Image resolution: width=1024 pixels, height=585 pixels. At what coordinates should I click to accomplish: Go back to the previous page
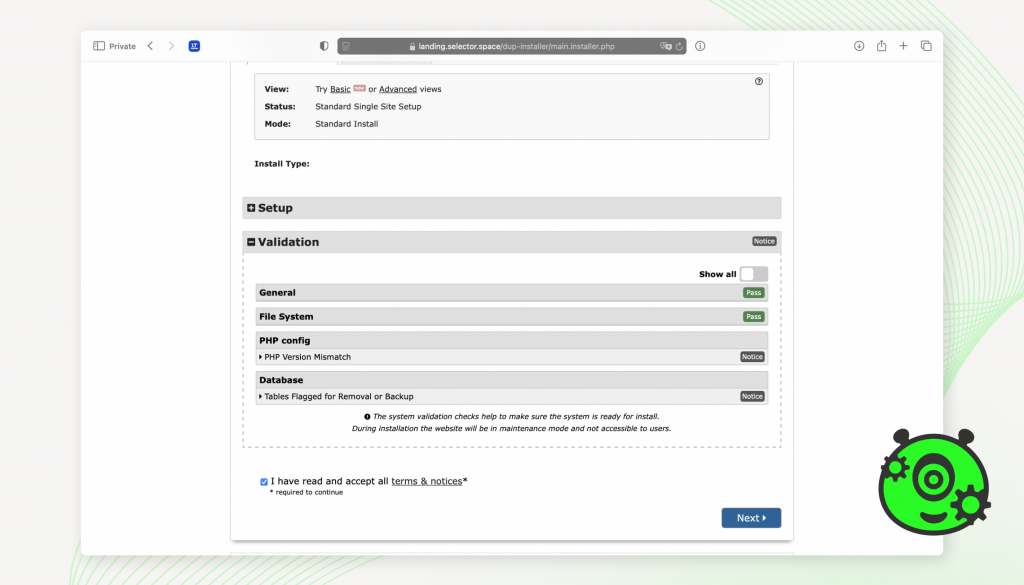click(150, 46)
